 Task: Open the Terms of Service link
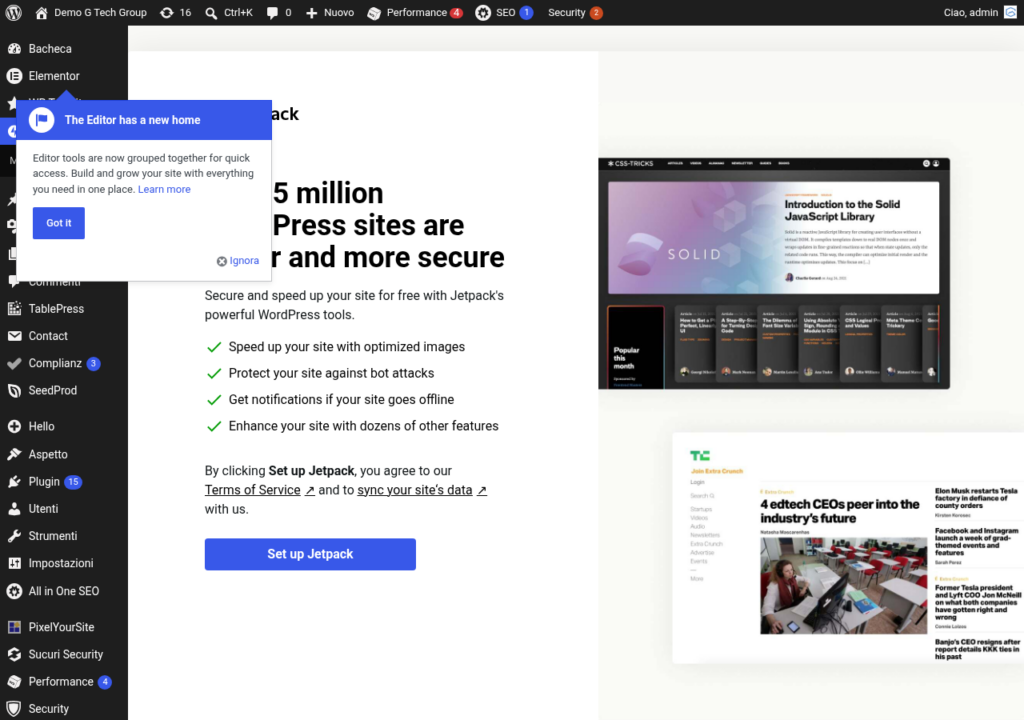point(259,490)
